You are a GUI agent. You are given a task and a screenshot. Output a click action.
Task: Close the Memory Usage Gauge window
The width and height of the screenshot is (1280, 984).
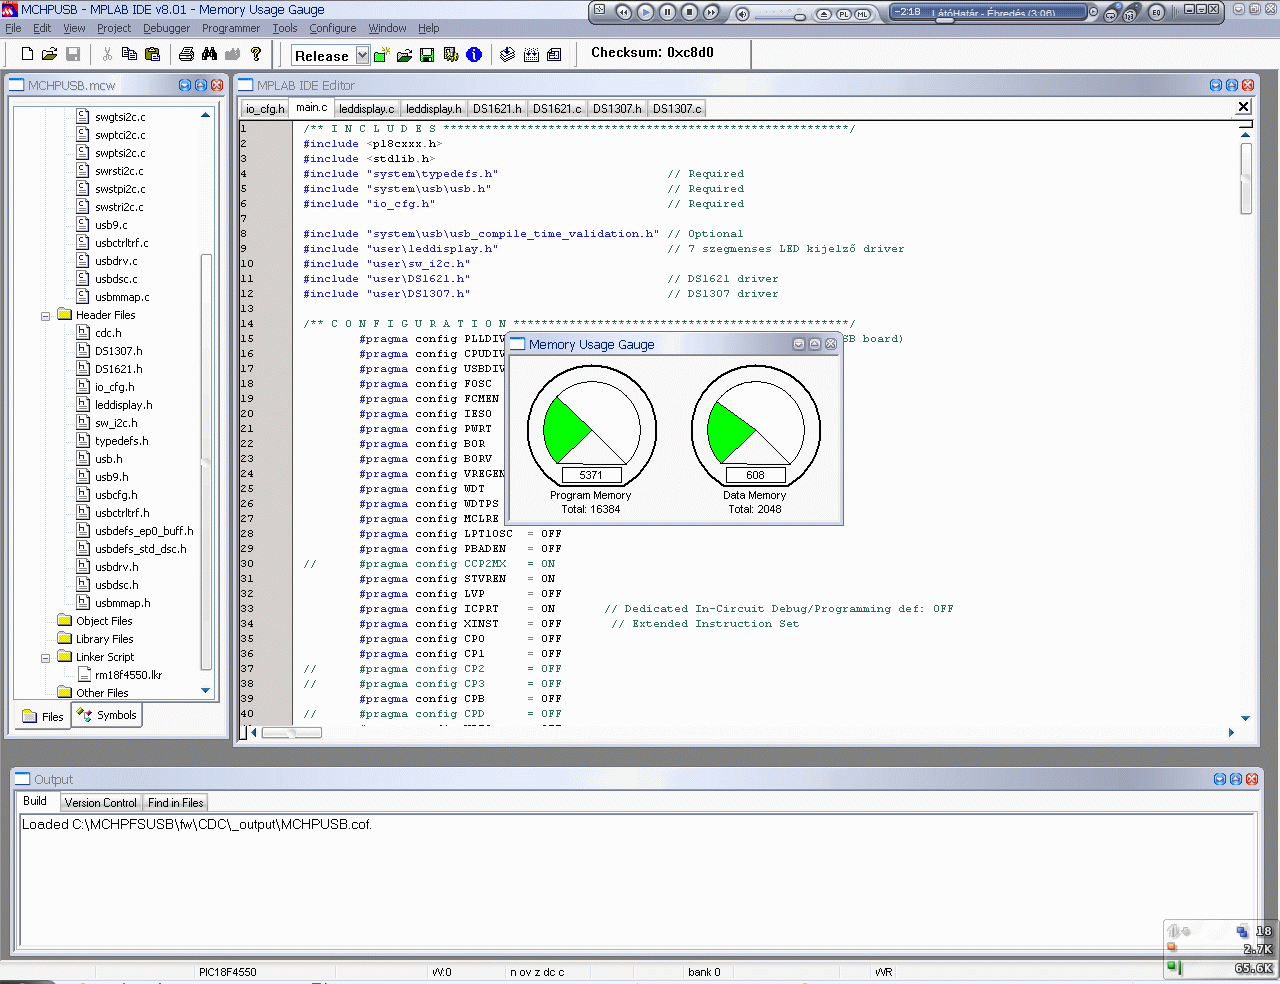[x=830, y=344]
